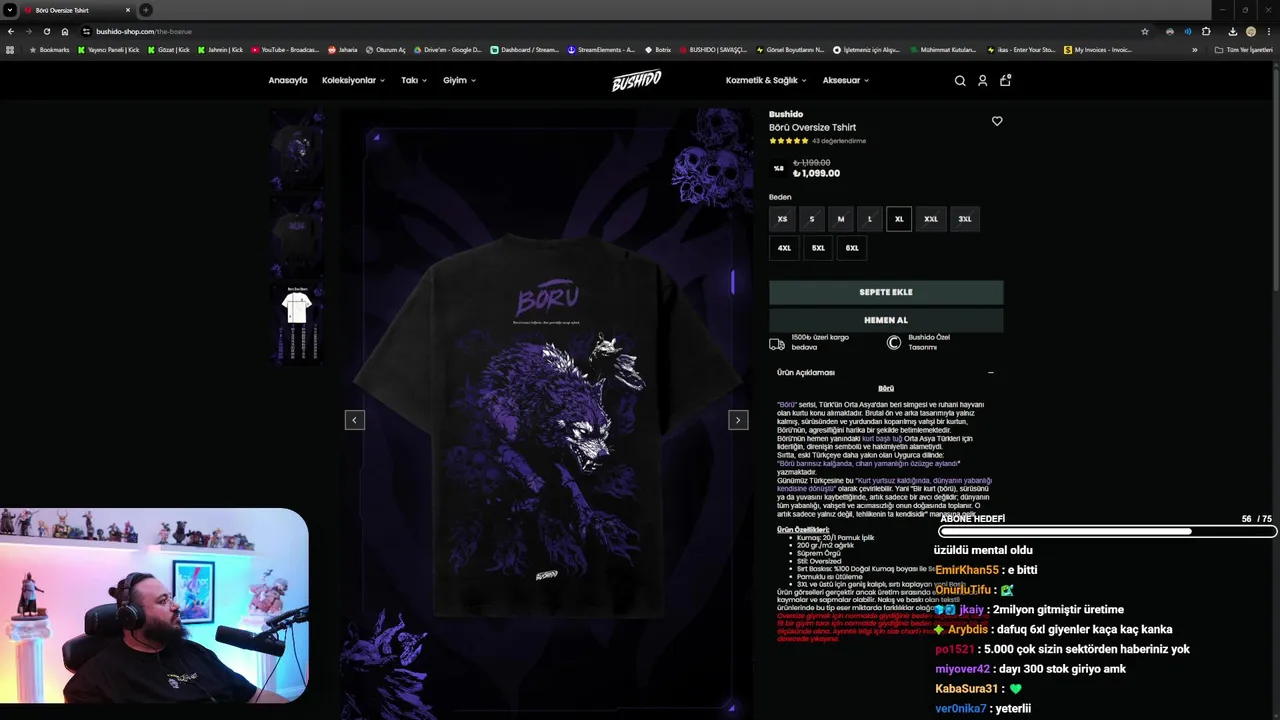The height and width of the screenshot is (720, 1280).
Task: Select size XXL
Action: pyautogui.click(x=931, y=219)
